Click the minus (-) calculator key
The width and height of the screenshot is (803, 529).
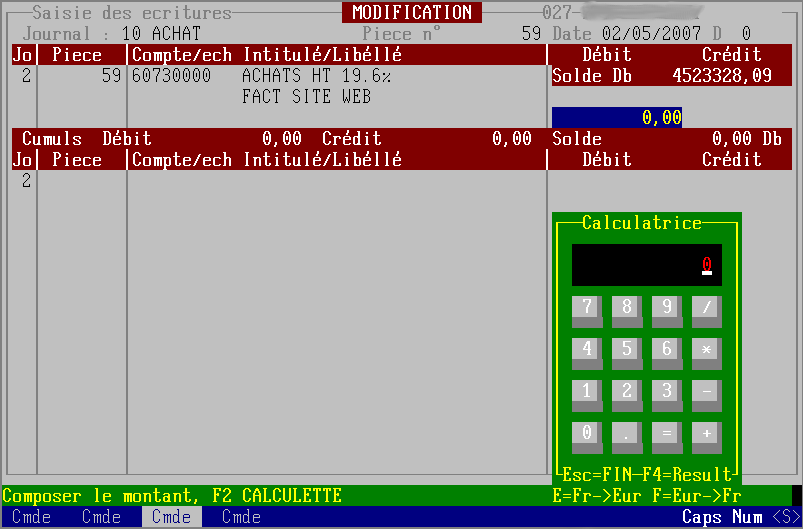coord(706,391)
